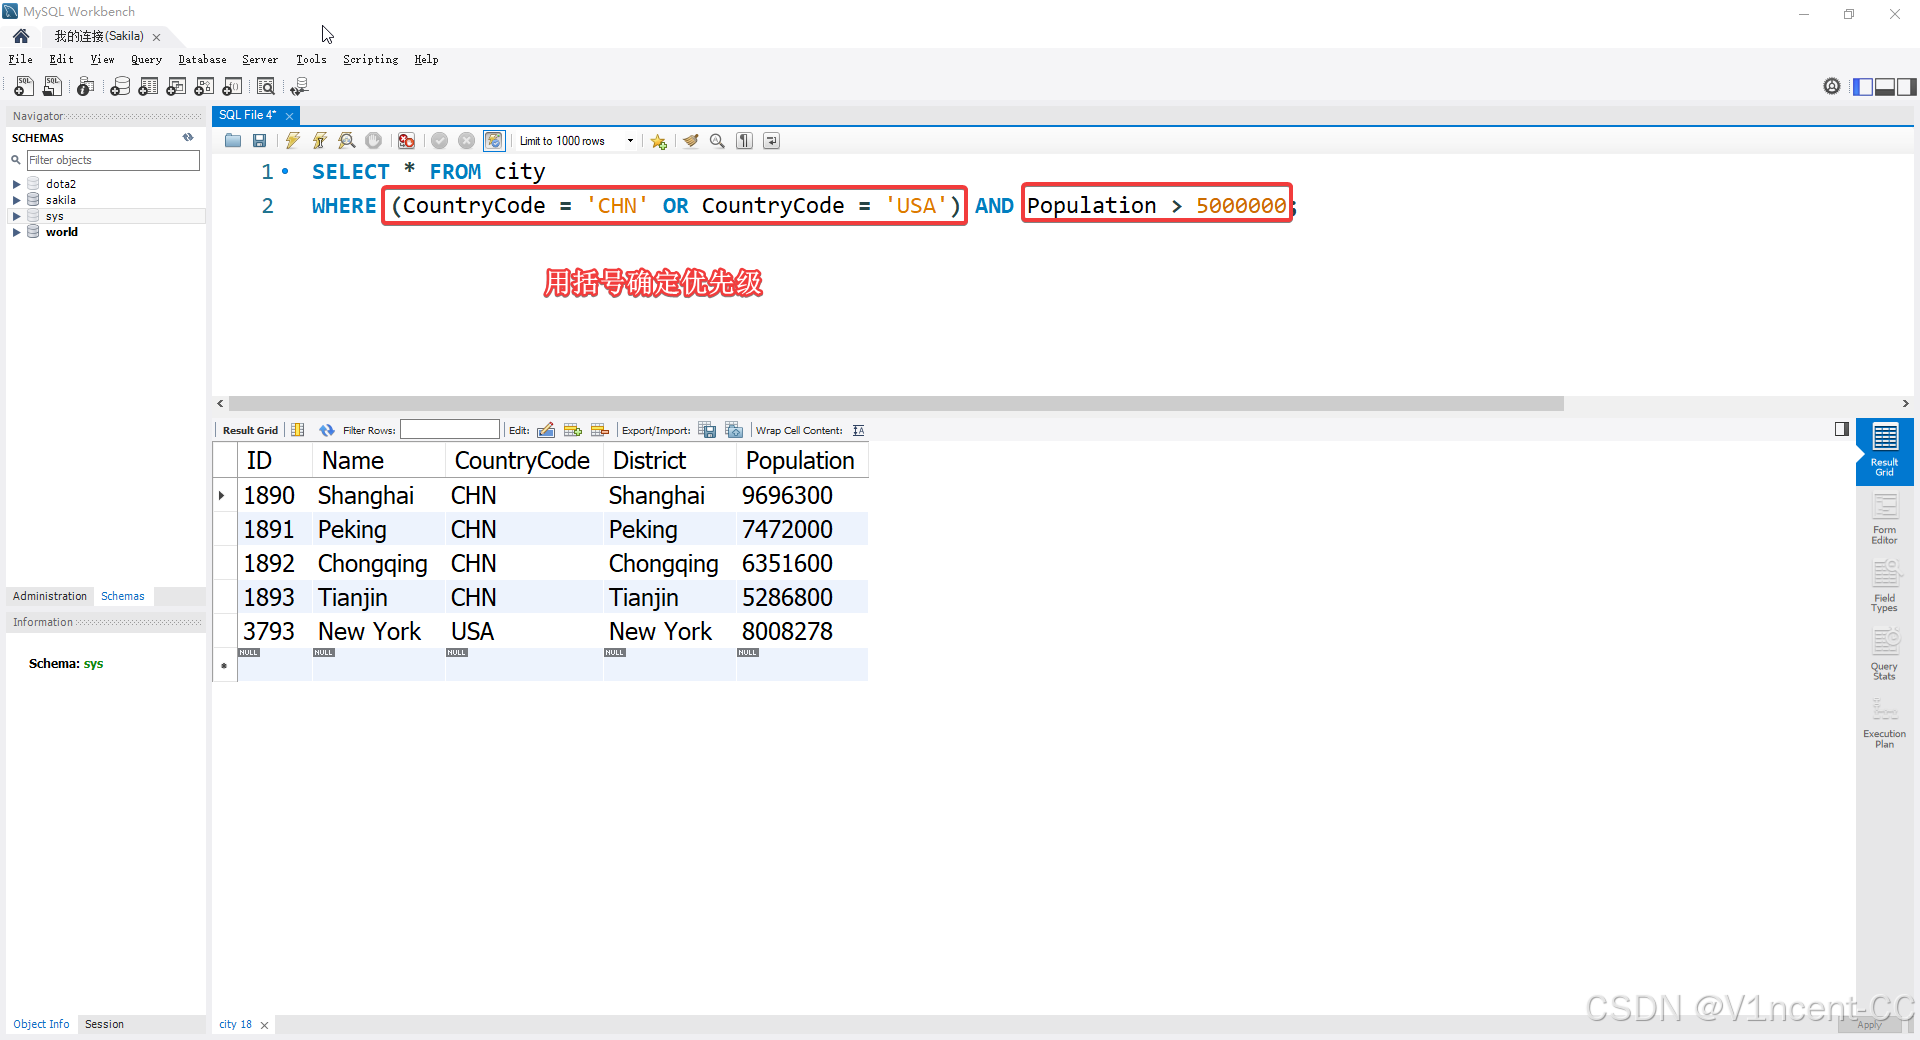Toggle word wrapping in the editor

point(772,141)
